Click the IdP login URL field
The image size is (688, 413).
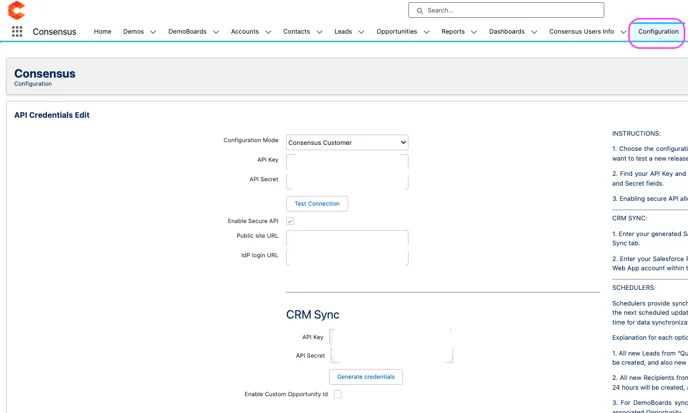(x=347, y=257)
